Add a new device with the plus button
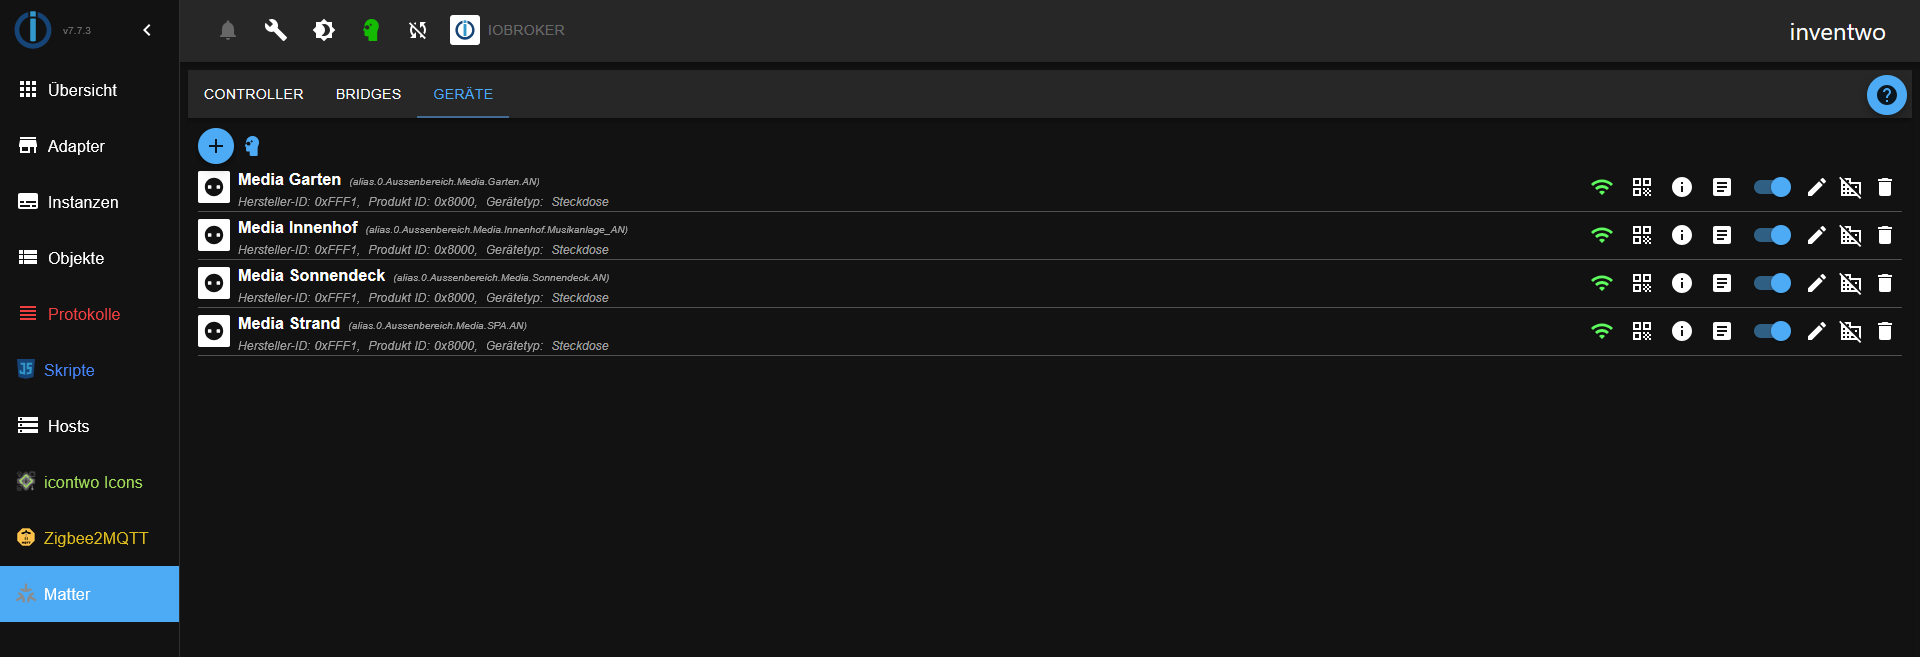Viewport: 1920px width, 657px height. click(x=216, y=146)
